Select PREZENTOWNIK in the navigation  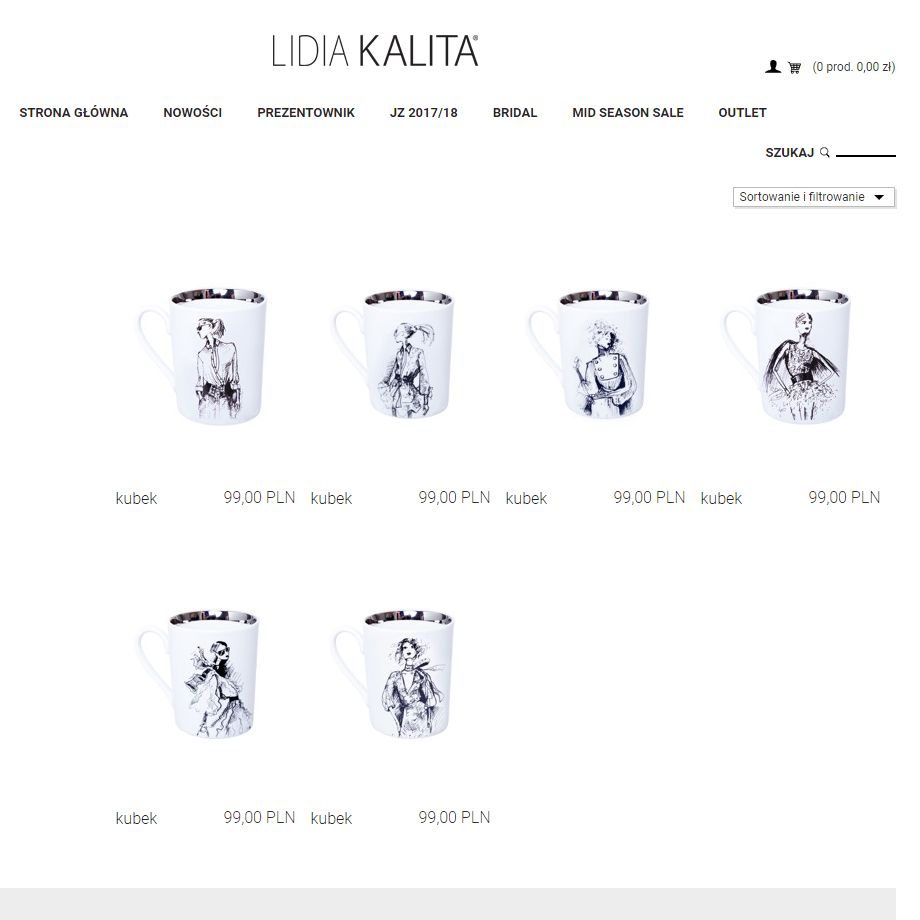306,113
